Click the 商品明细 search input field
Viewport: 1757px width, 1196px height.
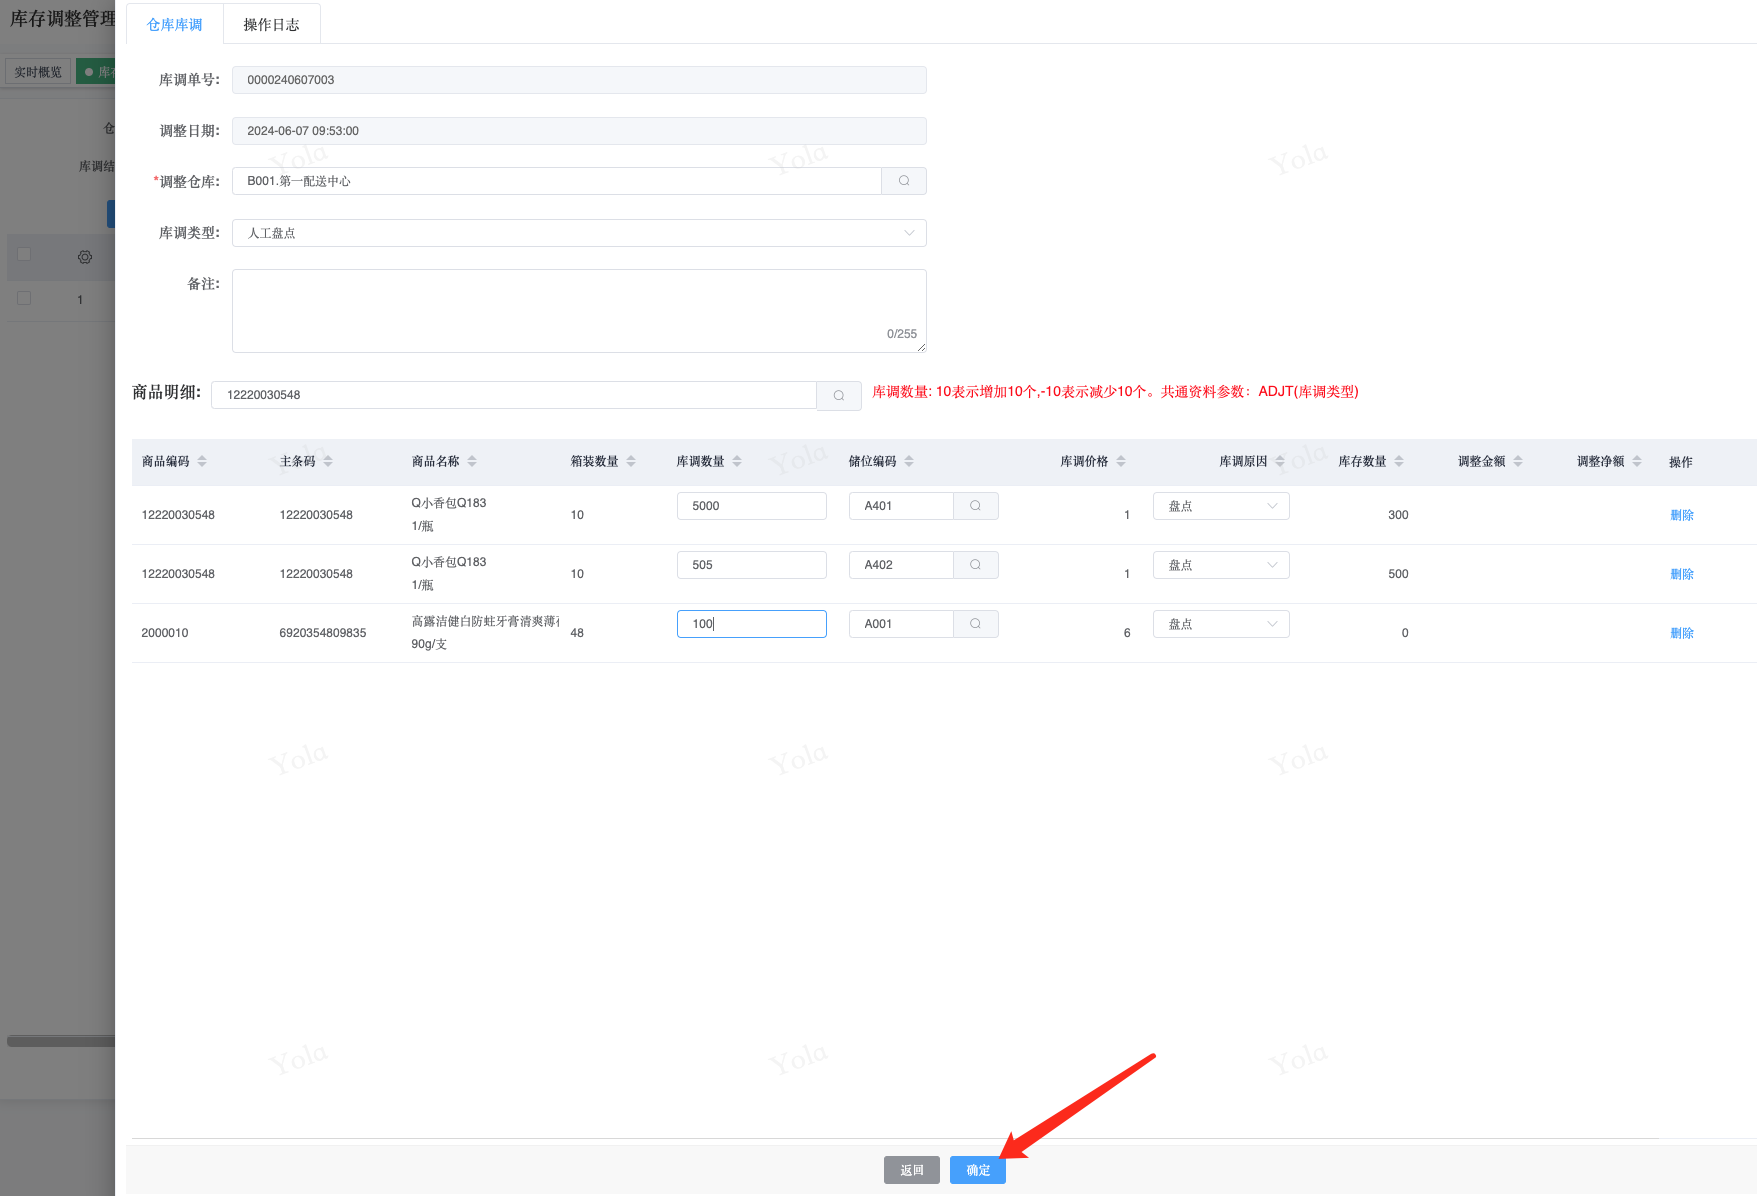[x=514, y=395]
